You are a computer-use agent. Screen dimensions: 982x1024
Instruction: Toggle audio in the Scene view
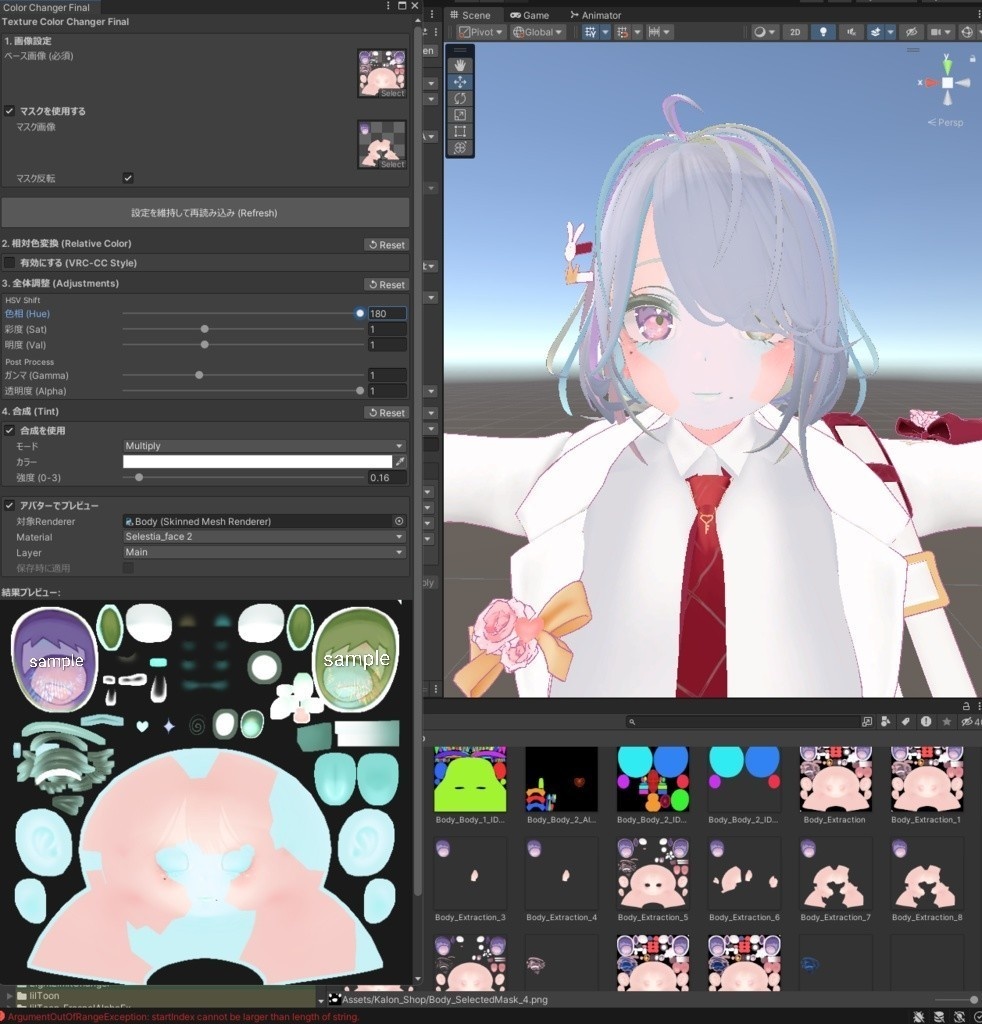tap(851, 31)
